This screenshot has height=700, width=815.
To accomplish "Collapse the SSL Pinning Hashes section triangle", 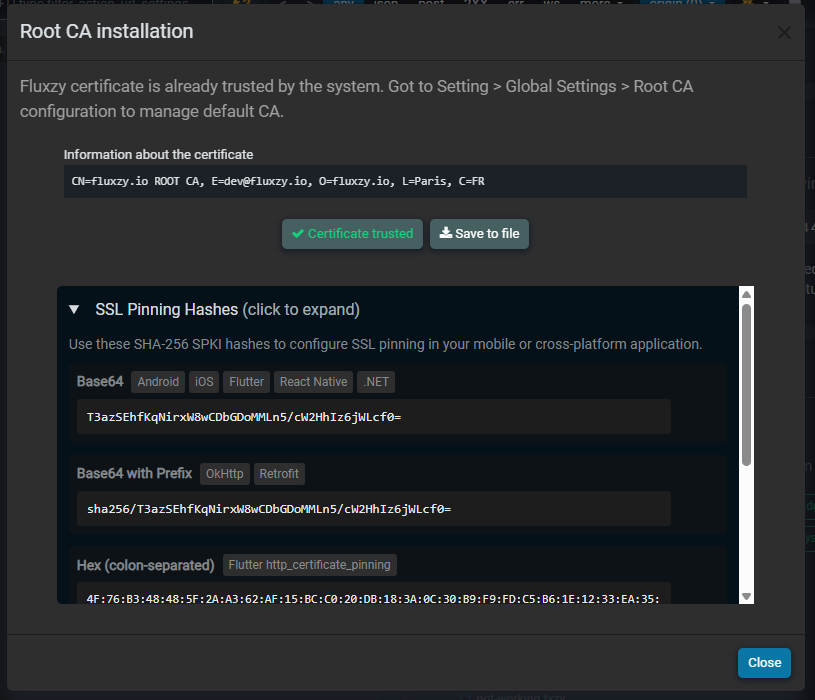I will [x=74, y=310].
